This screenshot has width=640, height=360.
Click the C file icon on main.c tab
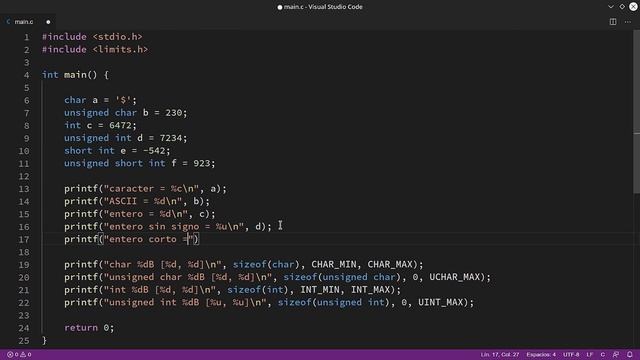point(8,22)
